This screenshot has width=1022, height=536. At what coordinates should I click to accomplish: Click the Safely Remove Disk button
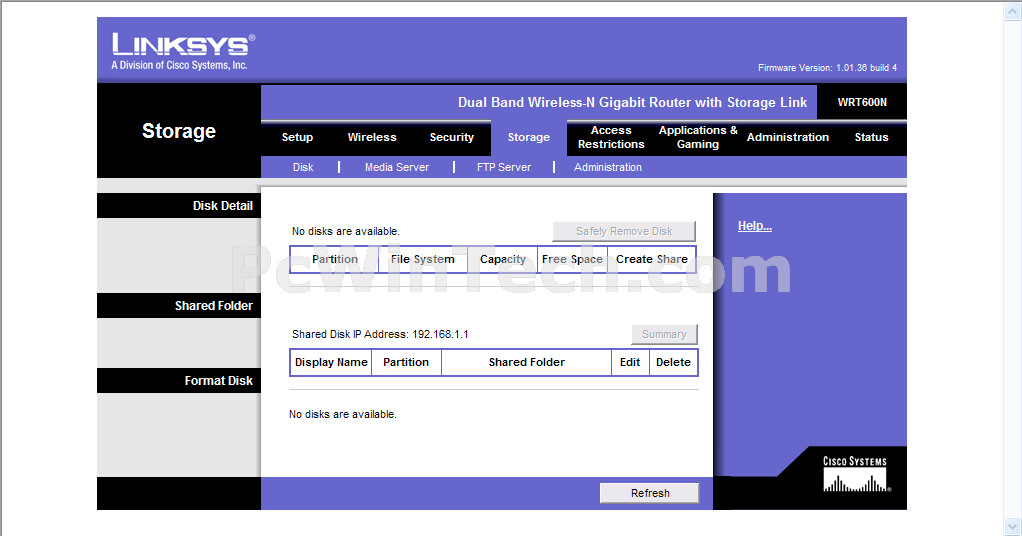click(x=624, y=231)
